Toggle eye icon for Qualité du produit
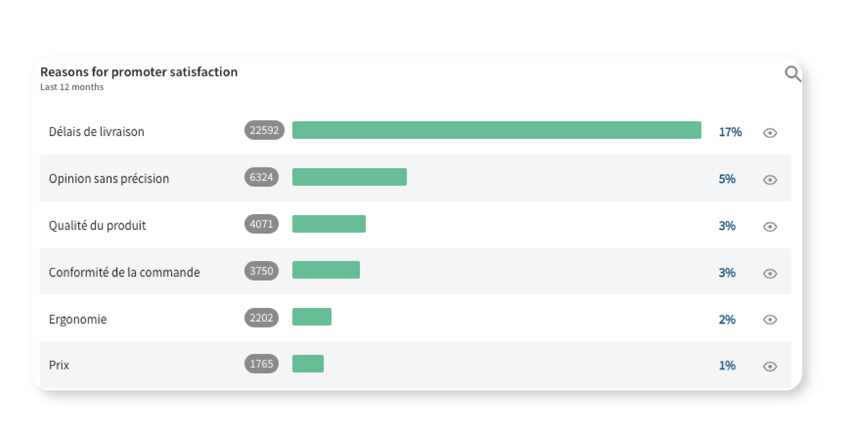The width and height of the screenshot is (850, 436). [x=770, y=227]
